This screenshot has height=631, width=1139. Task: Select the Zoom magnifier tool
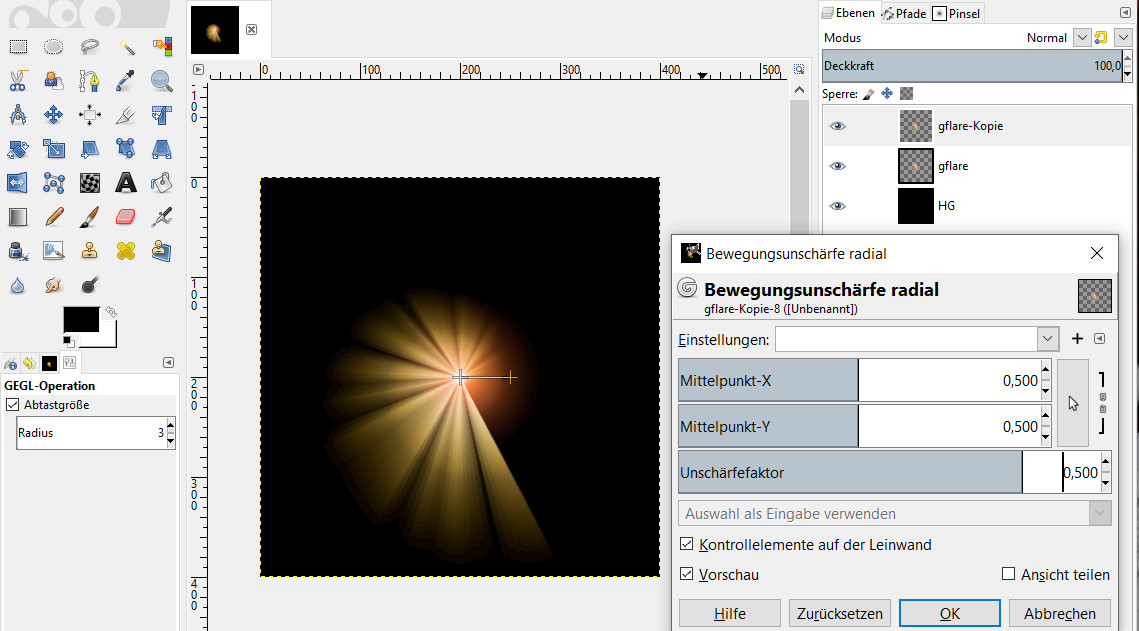pyautogui.click(x=162, y=81)
